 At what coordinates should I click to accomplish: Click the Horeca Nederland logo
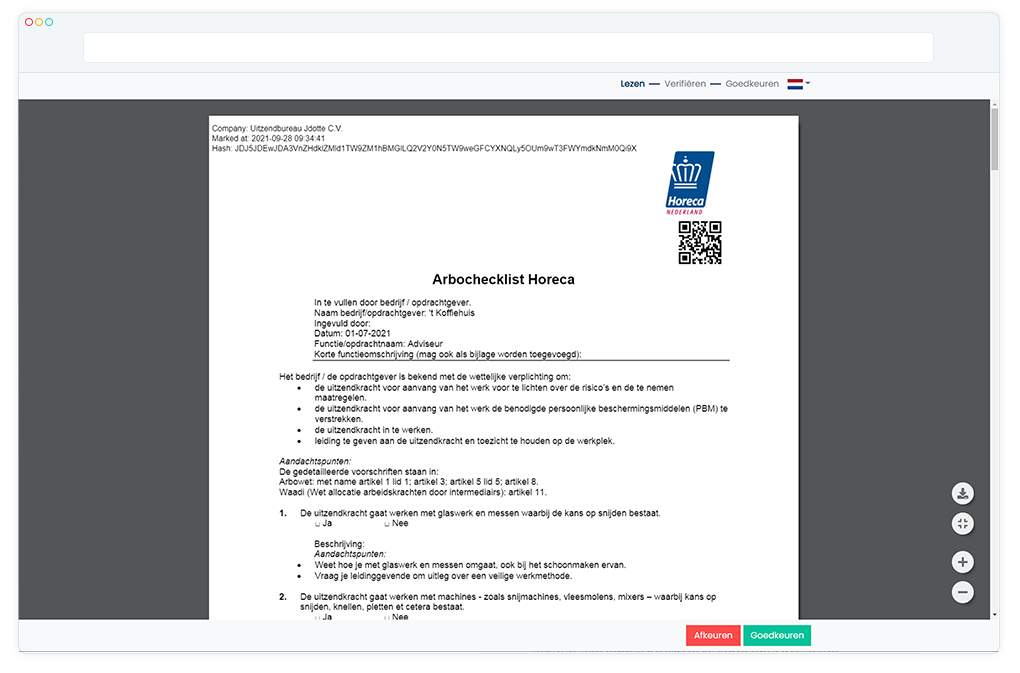click(x=690, y=183)
